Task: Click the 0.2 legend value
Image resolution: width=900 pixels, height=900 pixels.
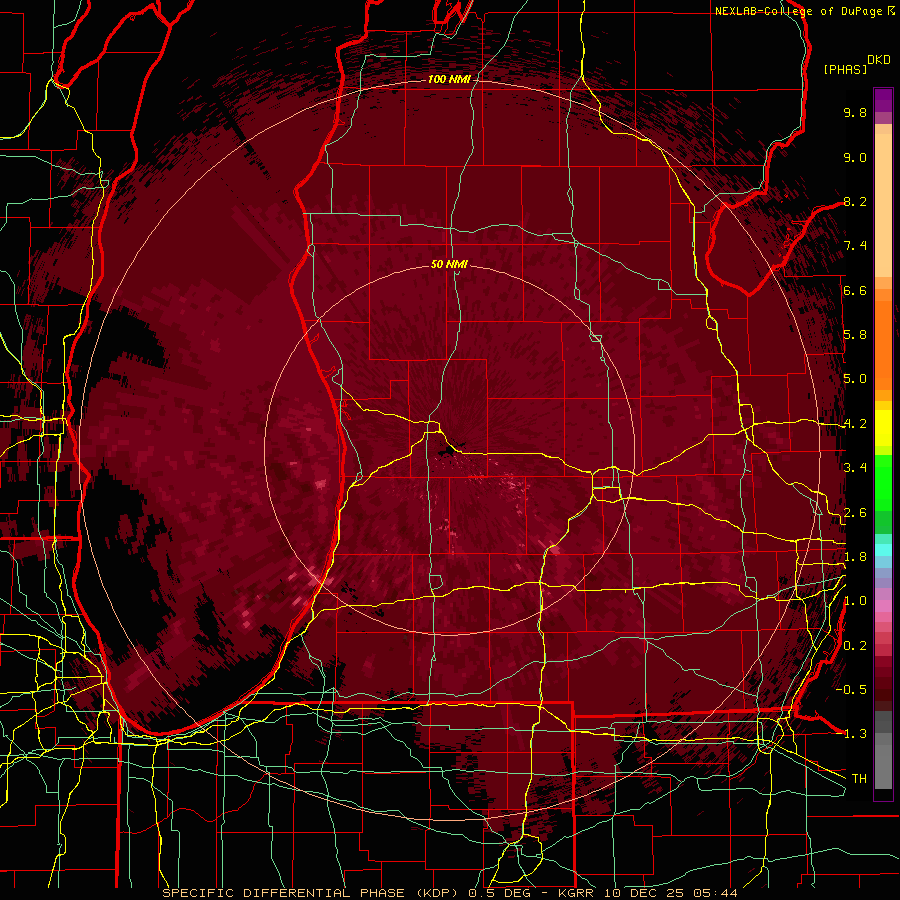Action: tap(855, 646)
